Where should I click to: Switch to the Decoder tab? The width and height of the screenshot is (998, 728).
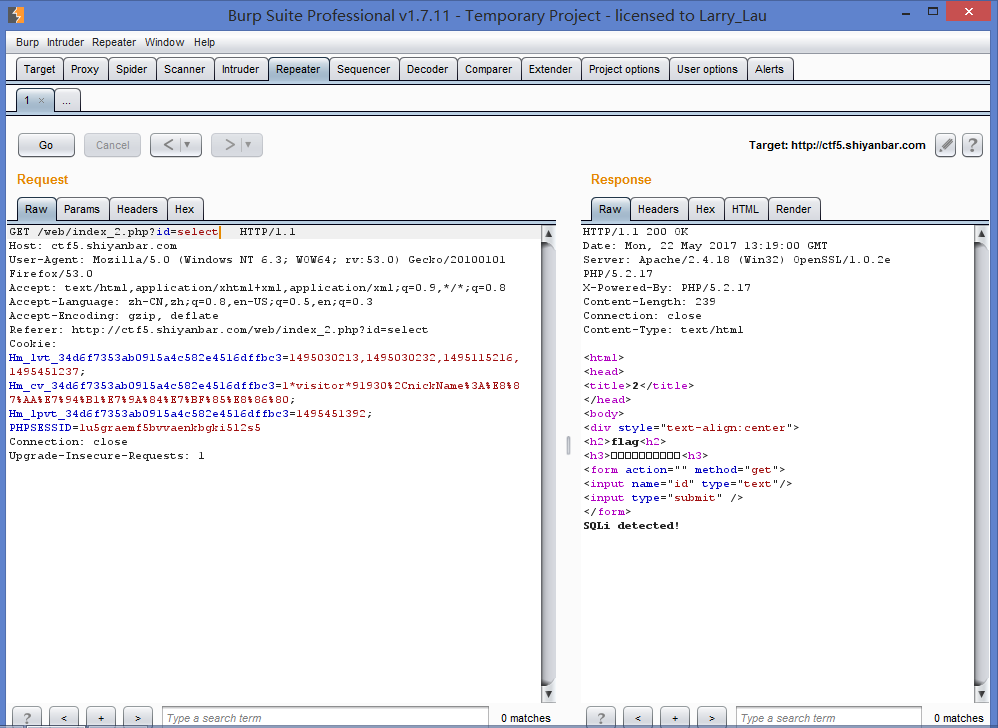[x=427, y=69]
